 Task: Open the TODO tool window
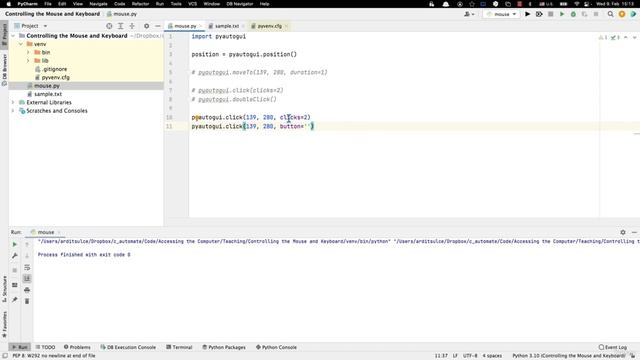(x=45, y=347)
